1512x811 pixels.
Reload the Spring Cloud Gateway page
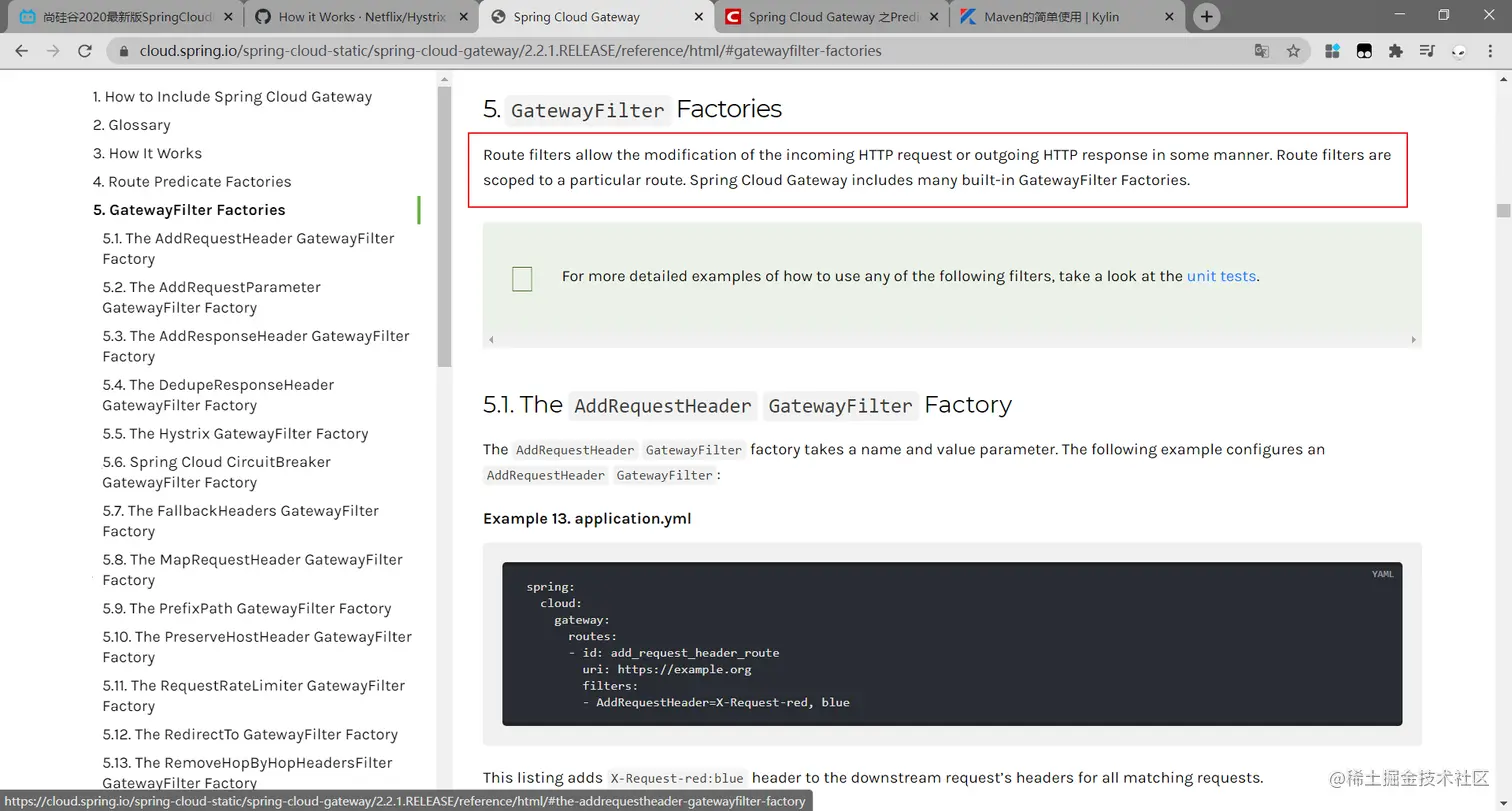[85, 51]
